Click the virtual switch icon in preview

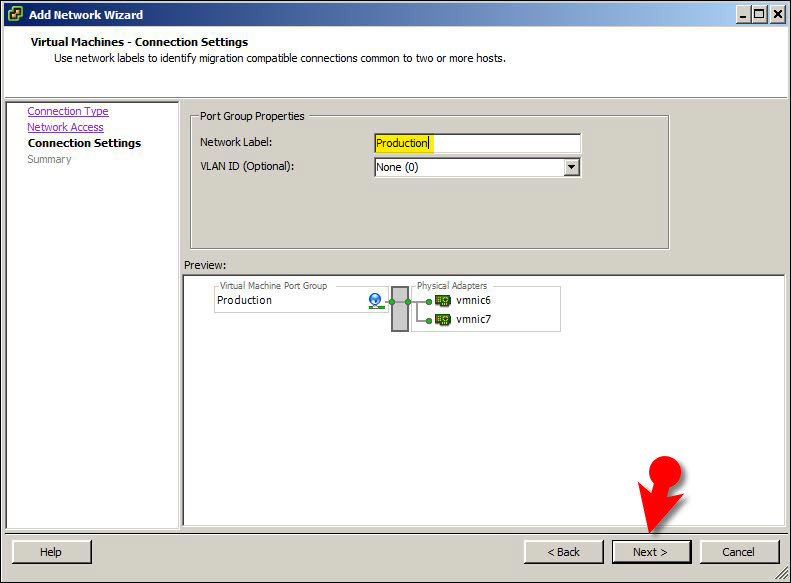click(400, 309)
